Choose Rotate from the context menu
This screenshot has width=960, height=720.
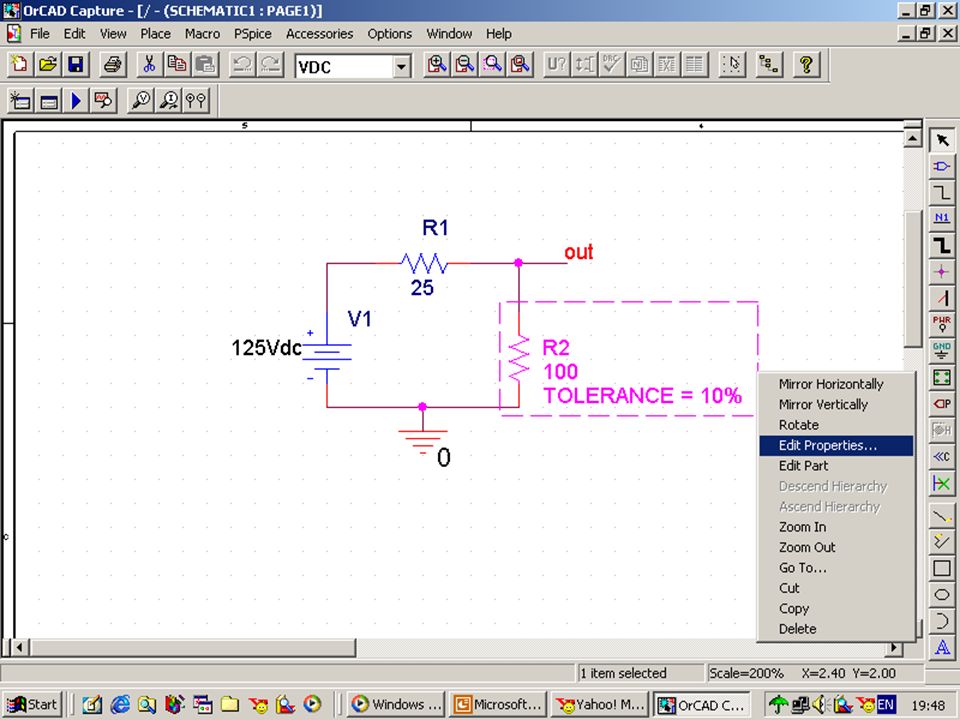tap(836, 425)
